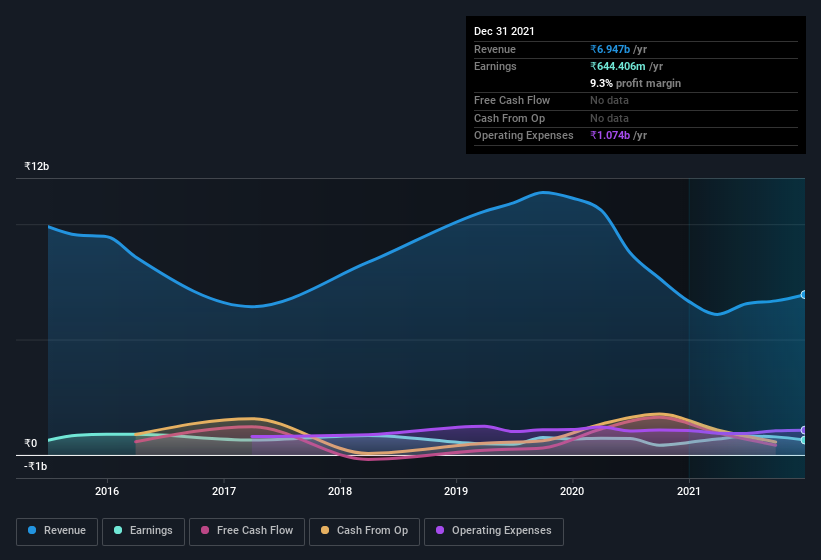Click the Operating Expenses purple endpoint marker
Screen dimensions: 821x560
click(x=804, y=430)
